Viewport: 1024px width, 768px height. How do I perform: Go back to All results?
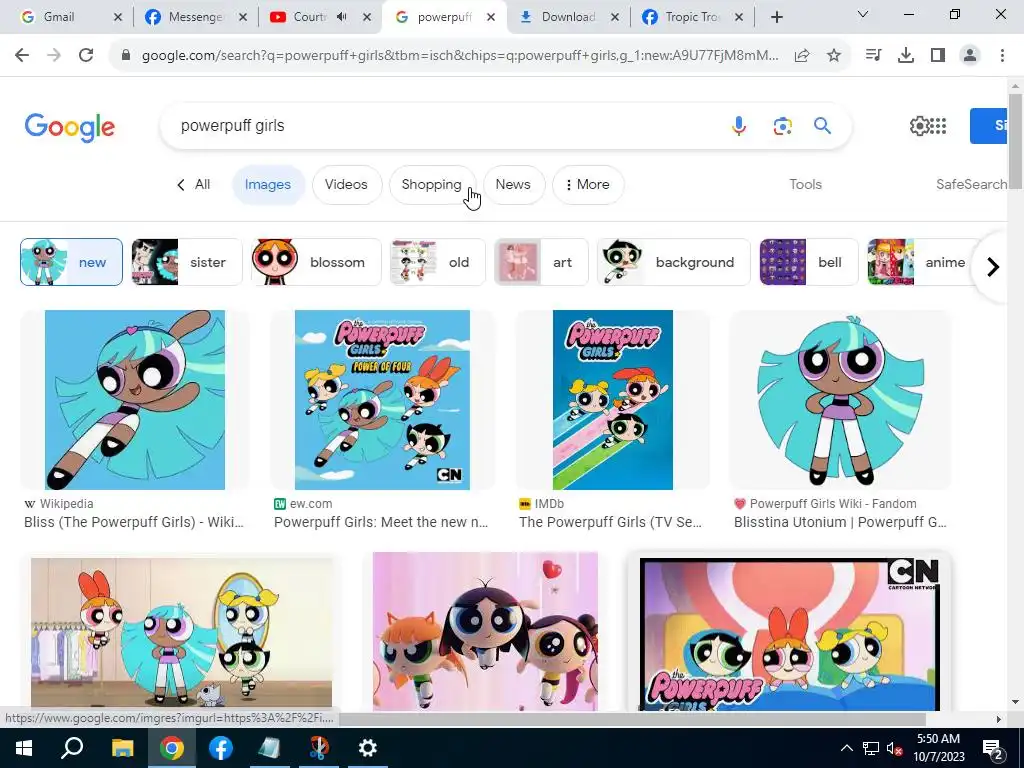coord(193,185)
